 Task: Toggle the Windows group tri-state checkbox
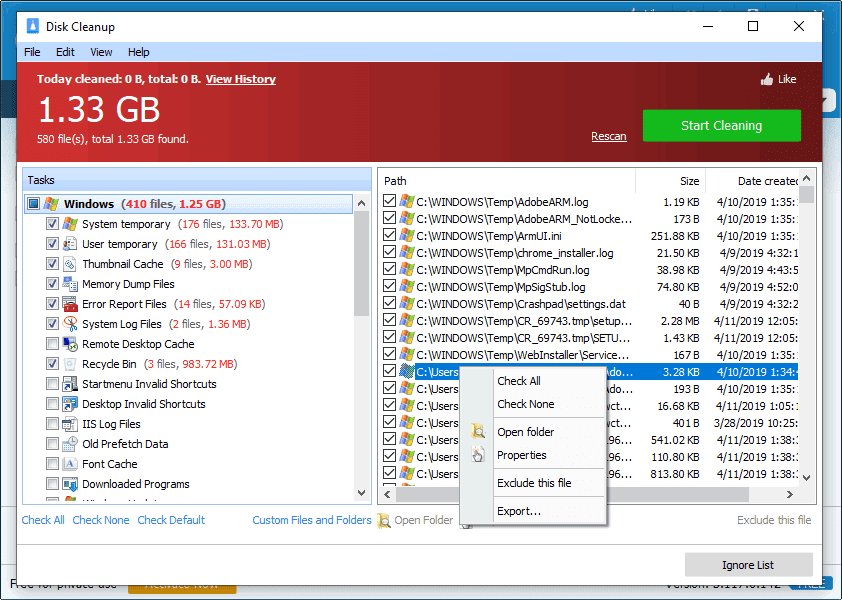pos(33,204)
